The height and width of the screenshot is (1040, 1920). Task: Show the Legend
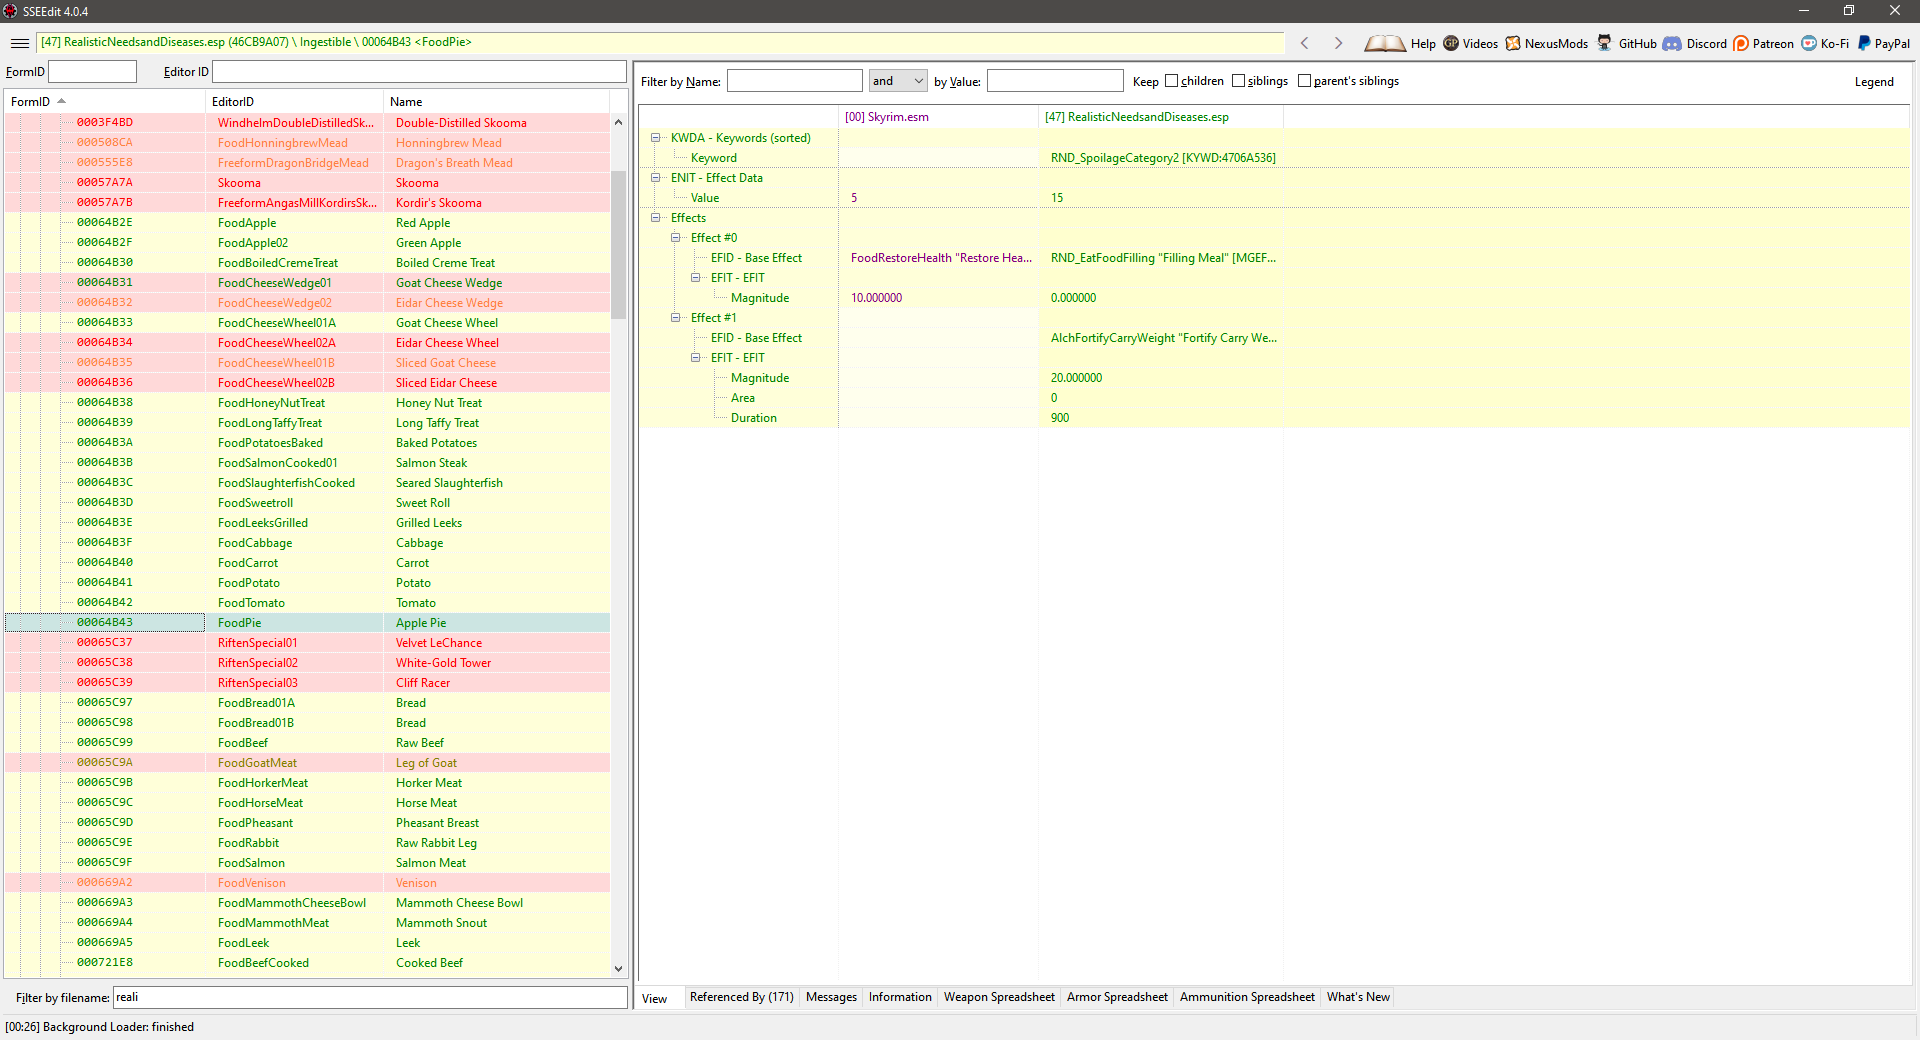[x=1874, y=82]
